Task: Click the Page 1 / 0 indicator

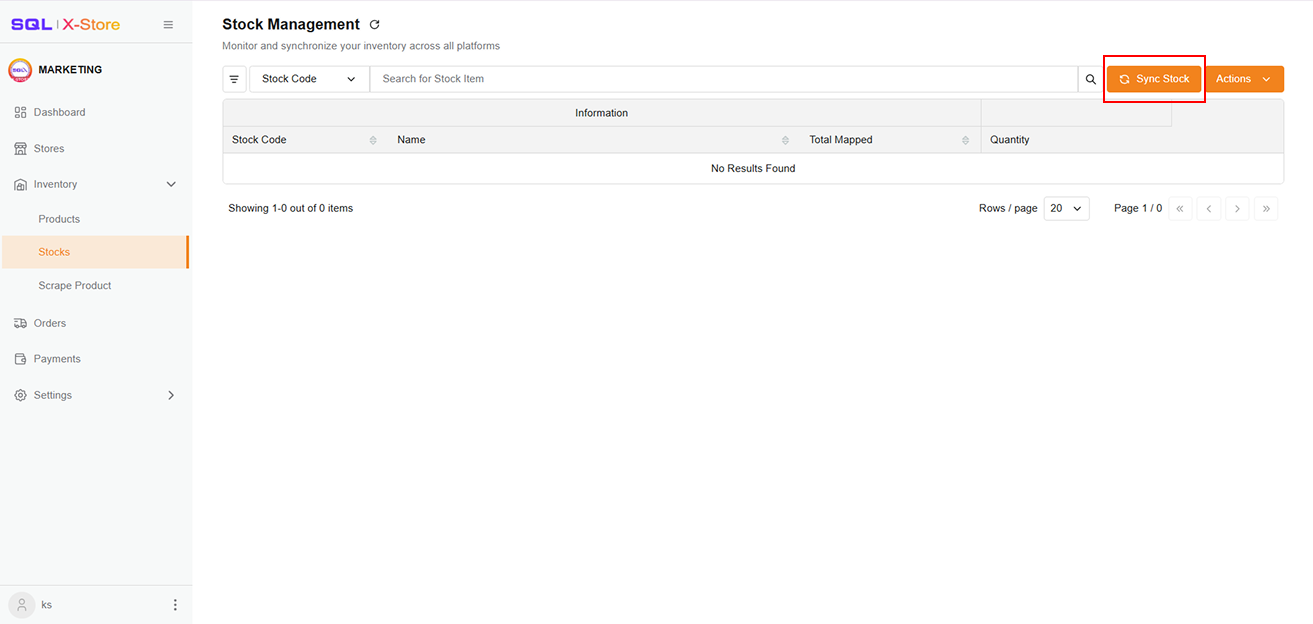Action: [x=1138, y=209]
